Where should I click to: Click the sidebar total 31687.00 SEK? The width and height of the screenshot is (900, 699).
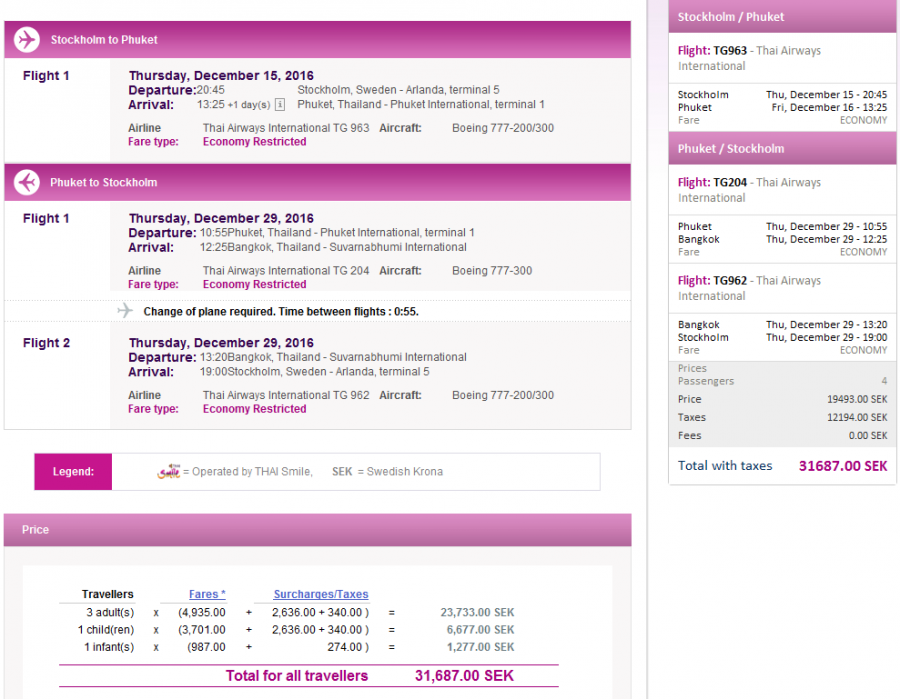coord(843,466)
